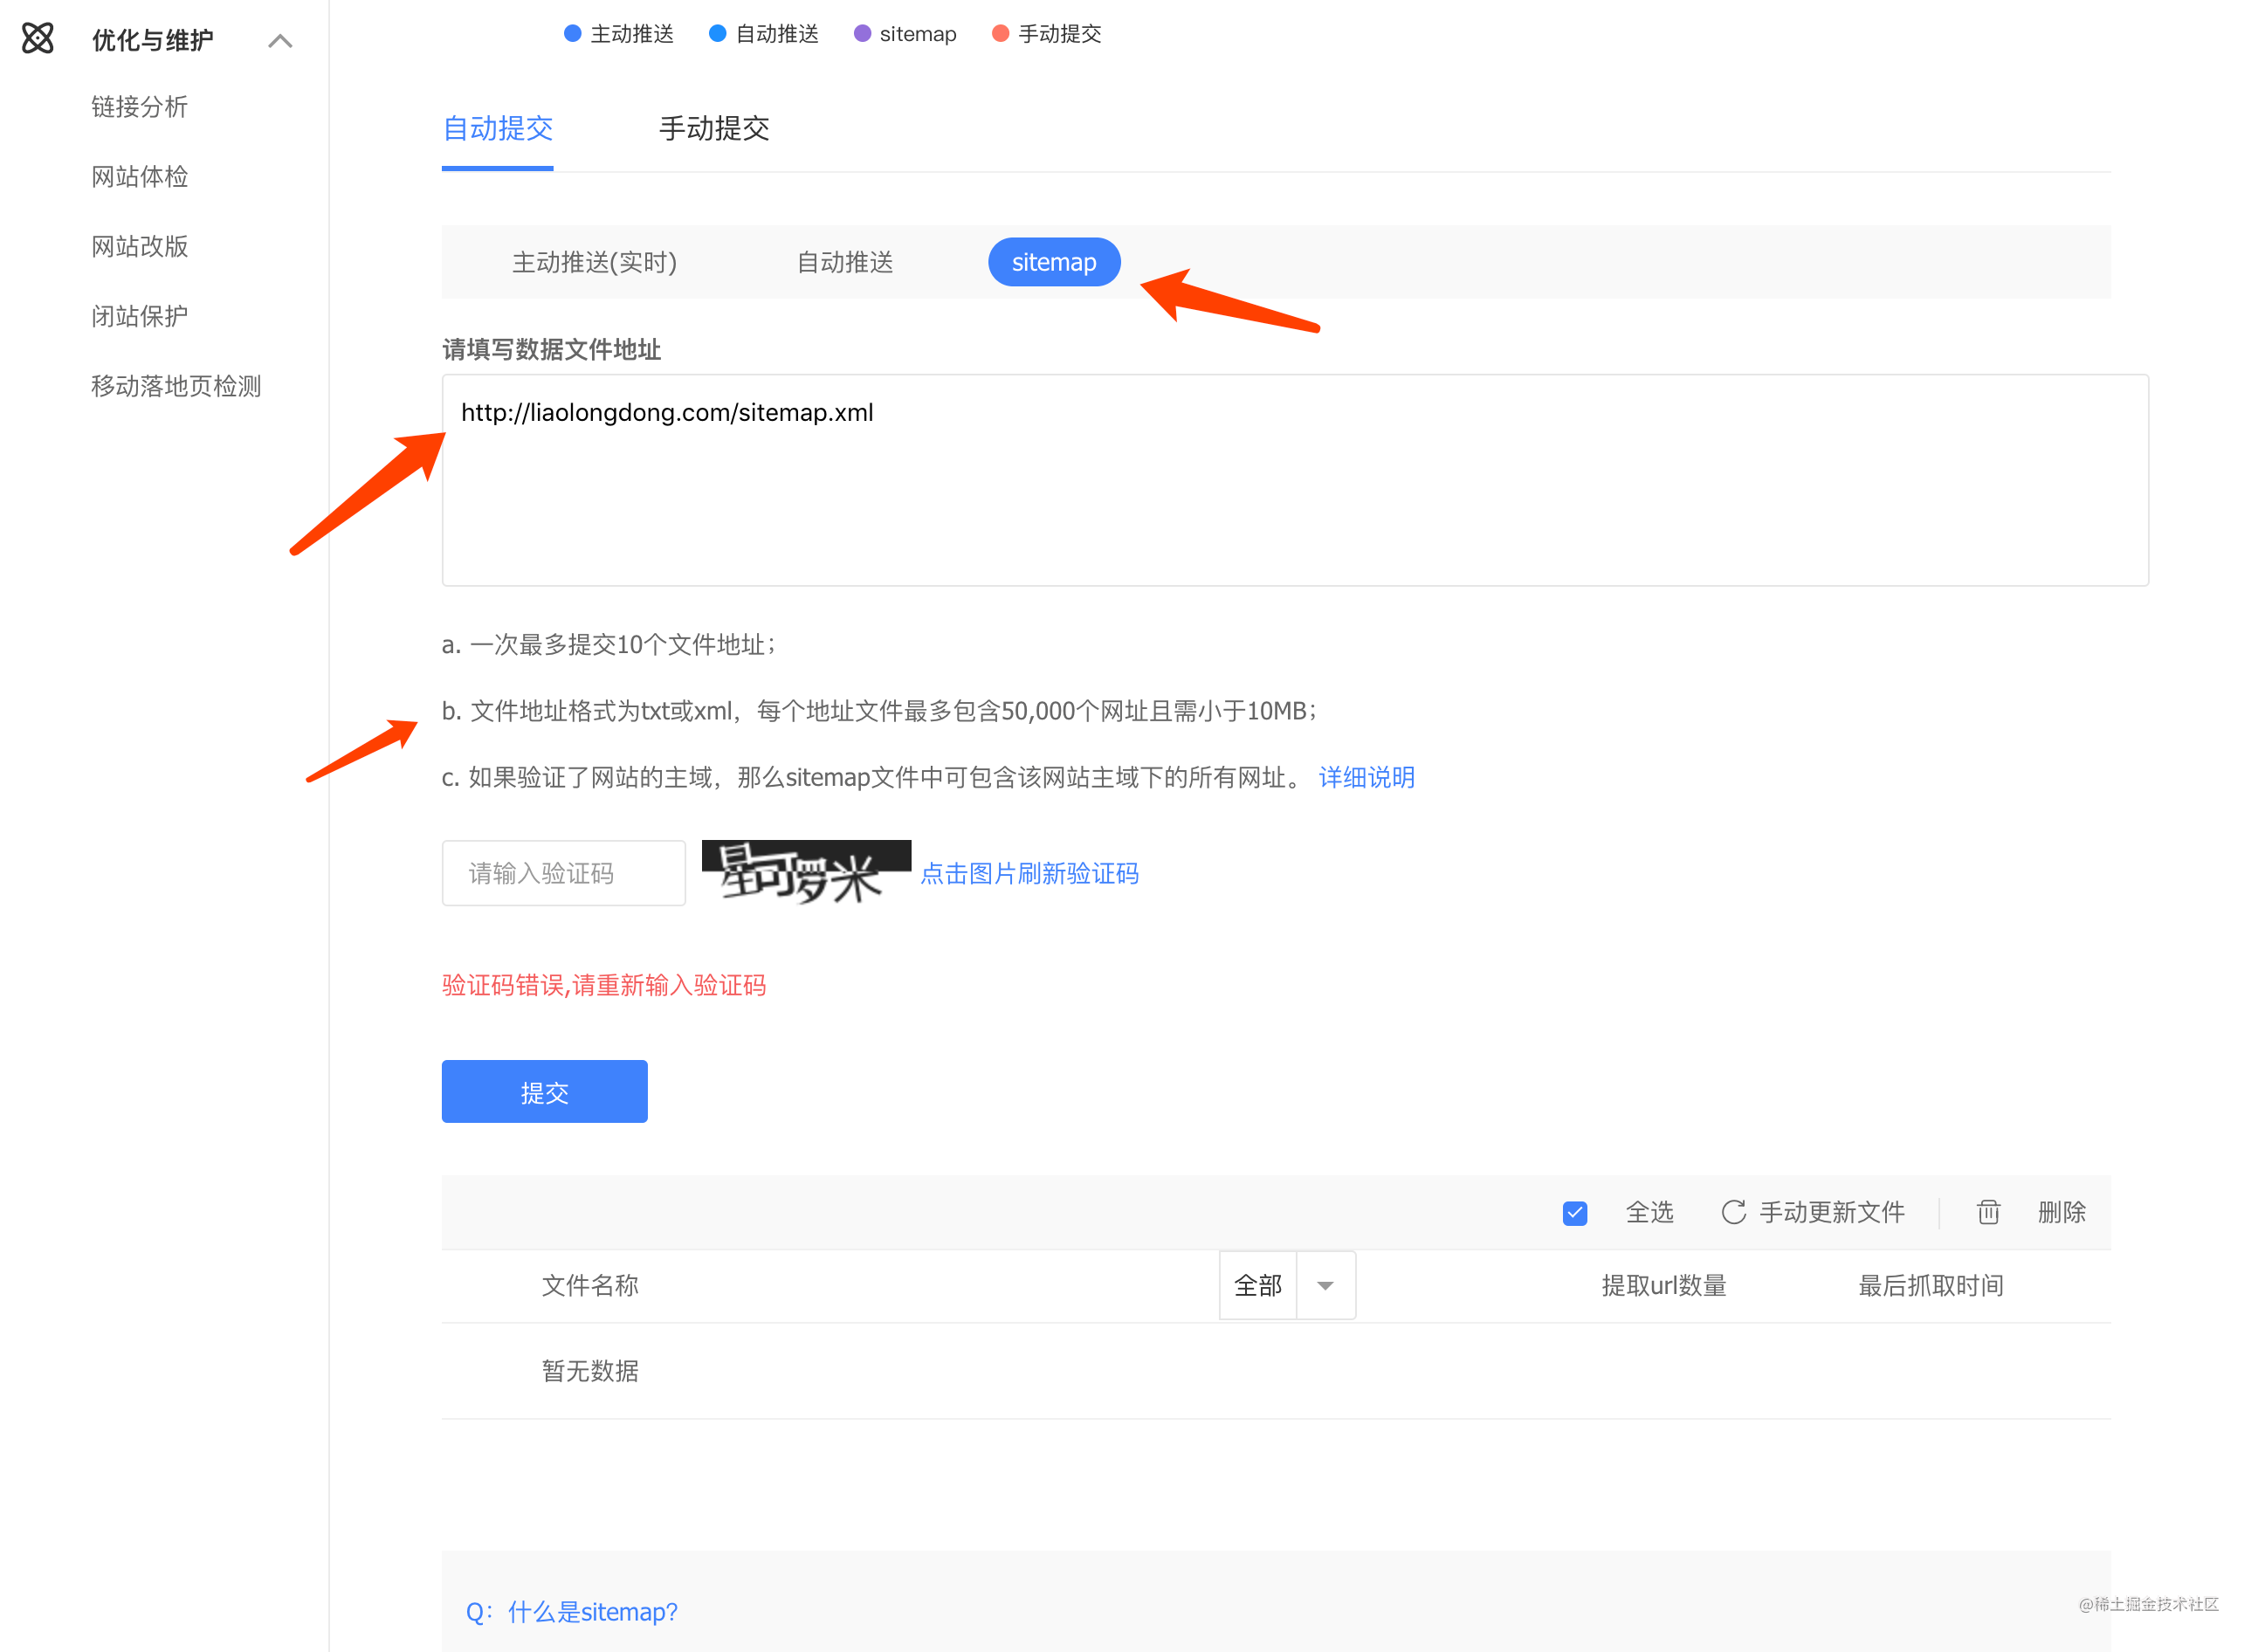Image resolution: width=2258 pixels, height=1652 pixels.
Task: Select the 自动推送 sub-tab
Action: click(x=845, y=263)
